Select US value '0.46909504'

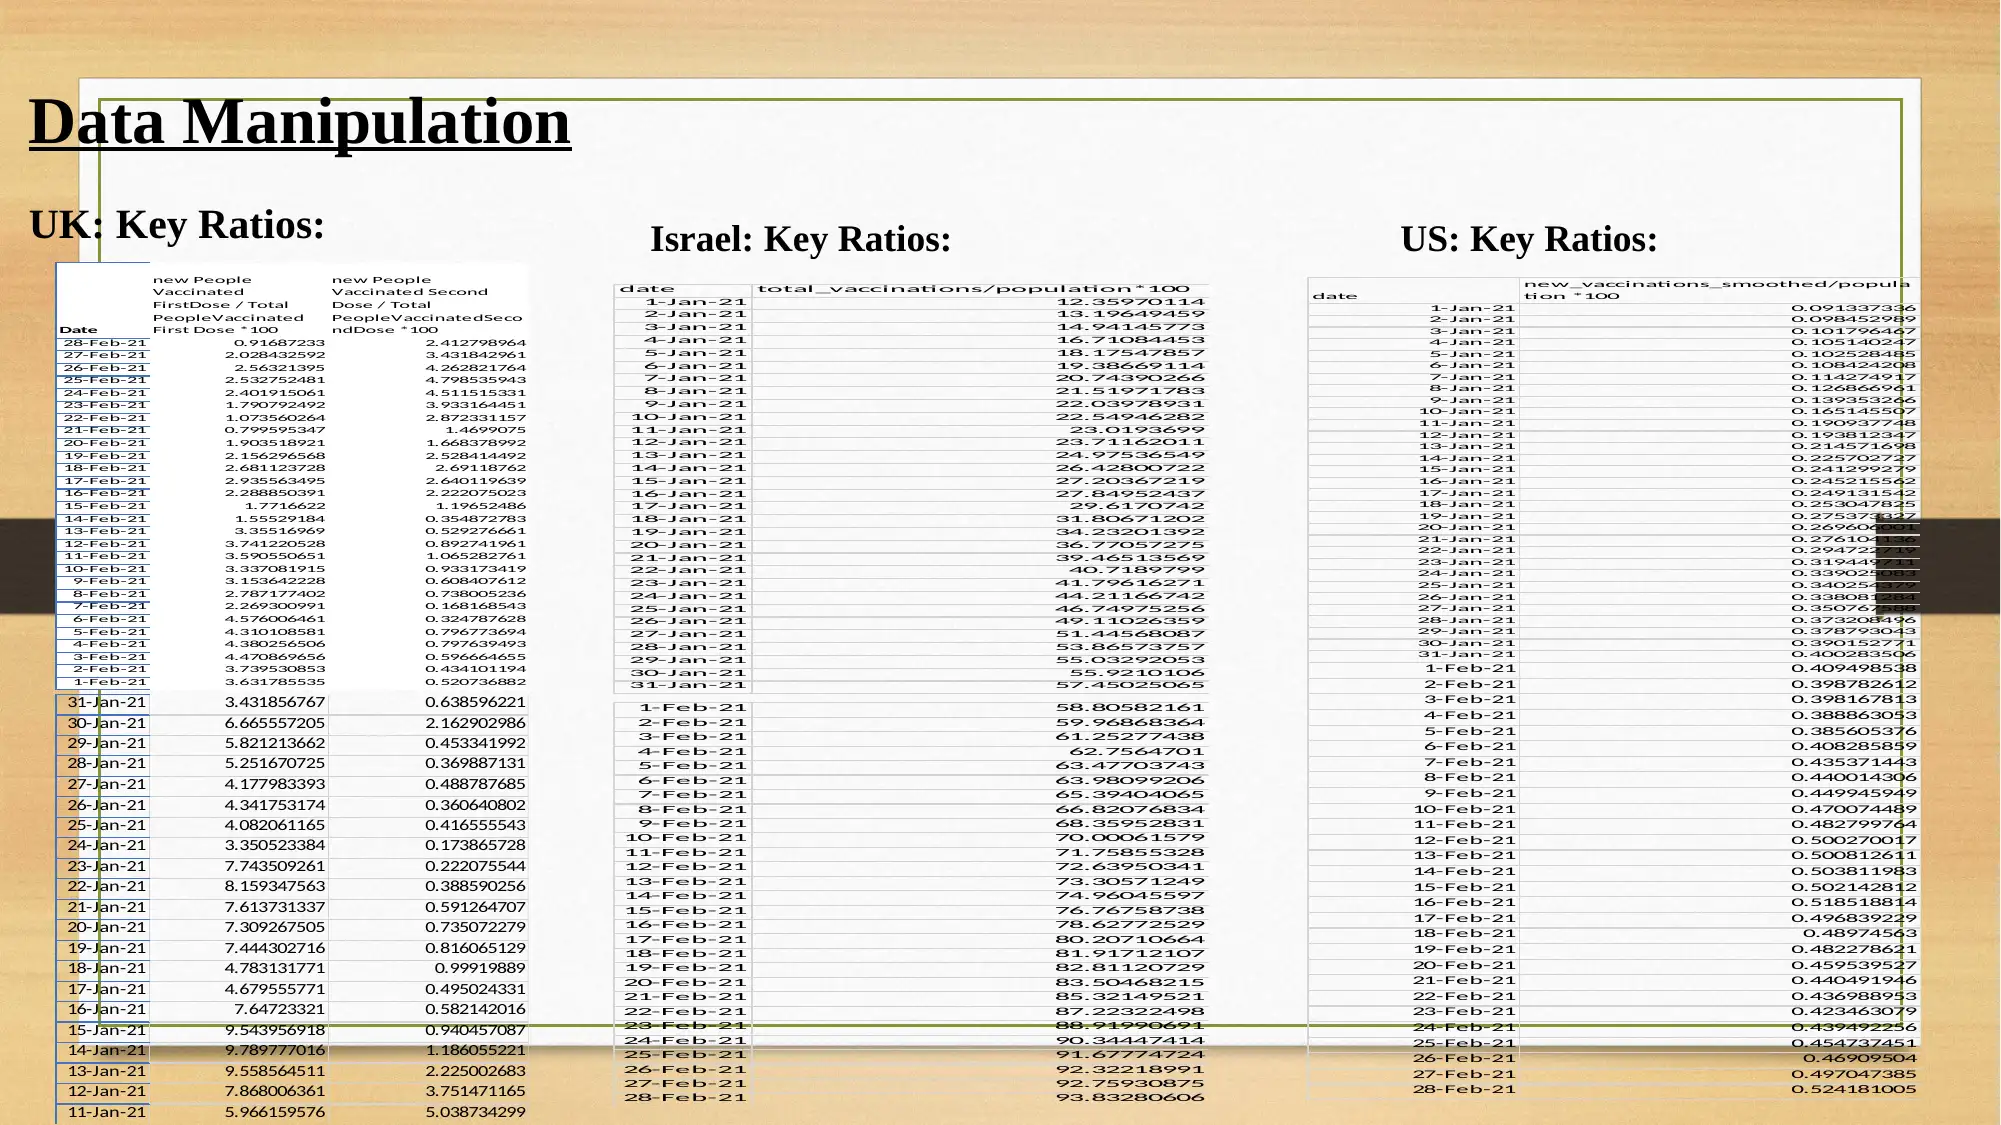tap(1860, 1058)
